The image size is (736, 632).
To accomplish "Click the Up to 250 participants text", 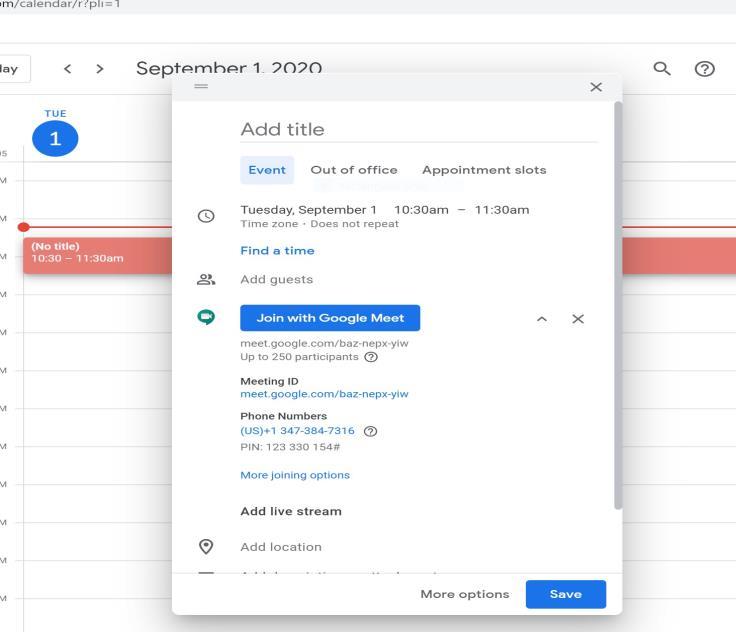I will [x=299, y=357].
